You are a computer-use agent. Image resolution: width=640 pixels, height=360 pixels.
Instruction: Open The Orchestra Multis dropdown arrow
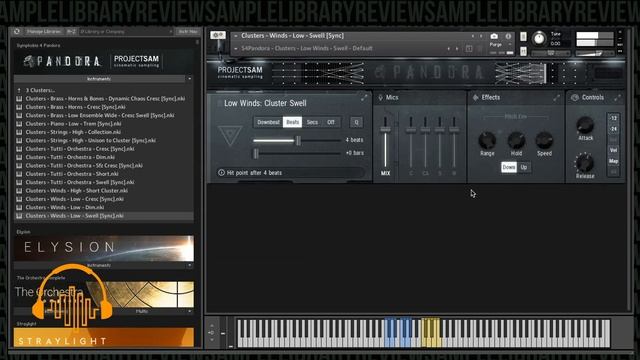(x=189, y=311)
